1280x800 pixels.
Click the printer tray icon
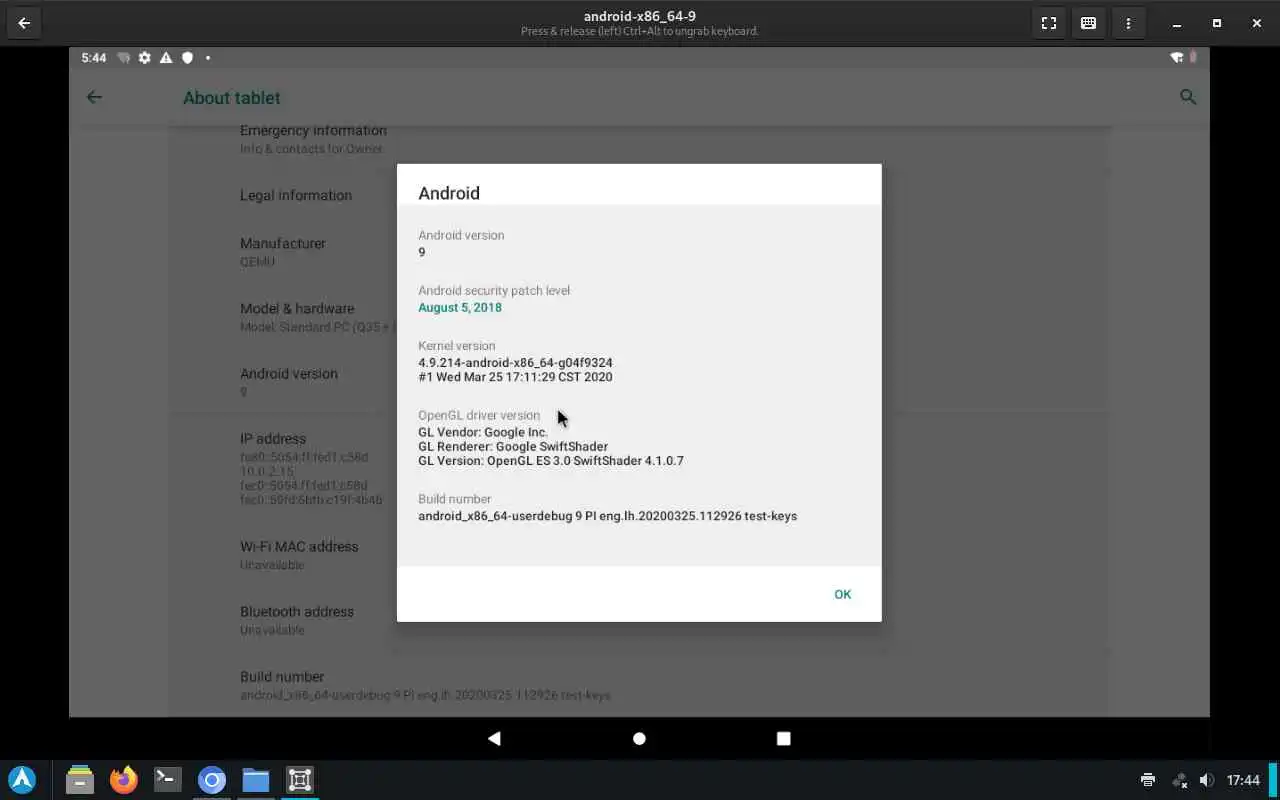(1148, 780)
